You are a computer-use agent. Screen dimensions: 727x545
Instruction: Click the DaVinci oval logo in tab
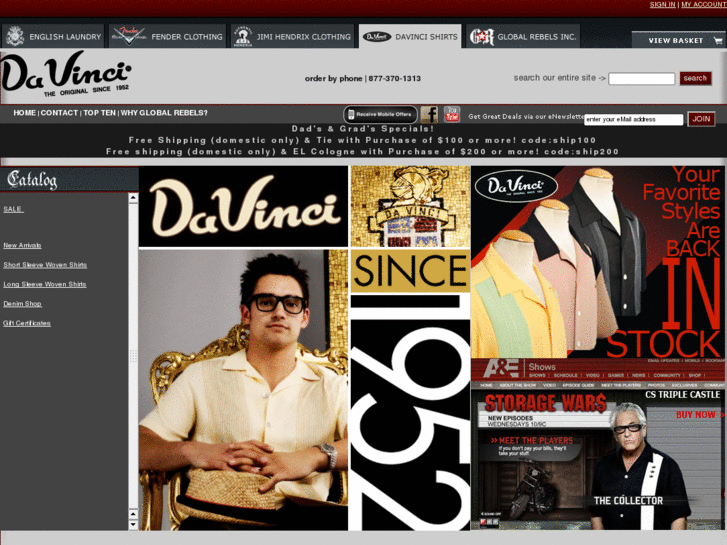click(376, 37)
